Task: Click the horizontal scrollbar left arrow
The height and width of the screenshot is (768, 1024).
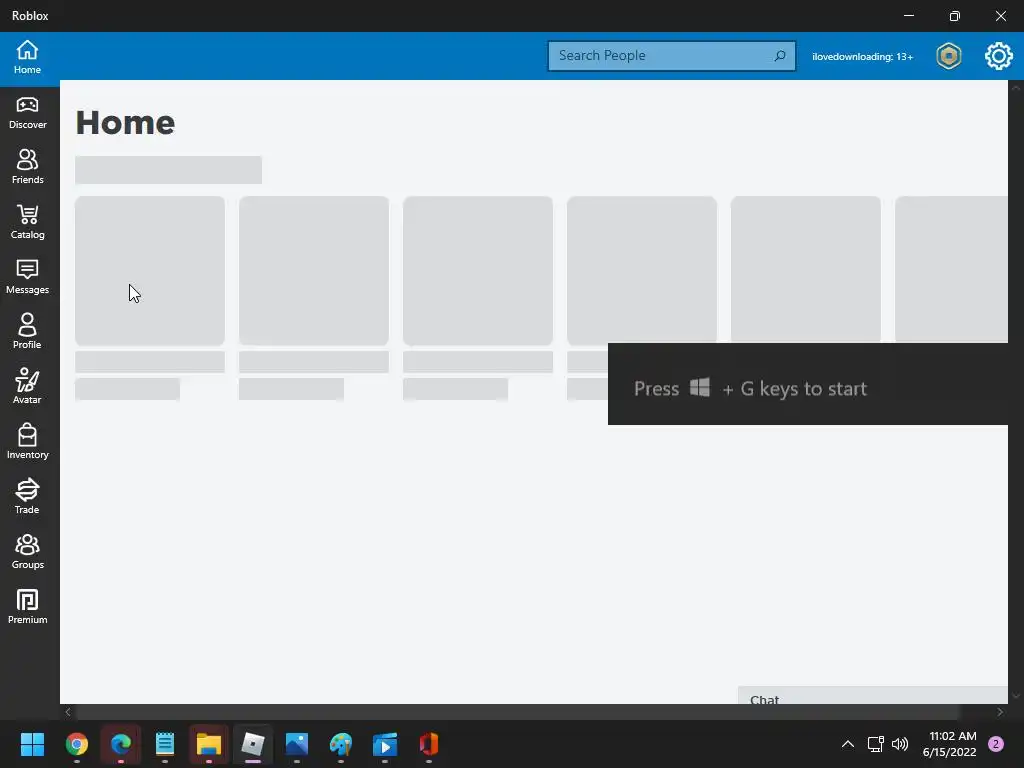Action: click(x=68, y=712)
